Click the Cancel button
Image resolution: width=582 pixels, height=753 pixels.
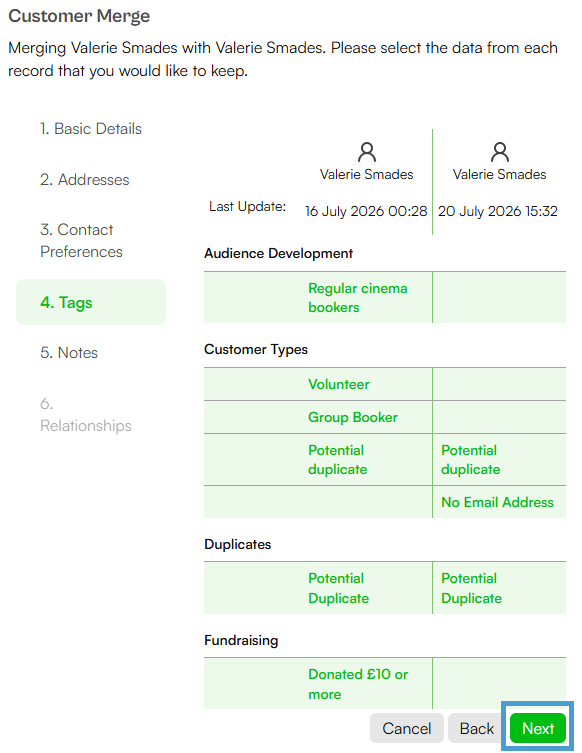[x=406, y=728]
